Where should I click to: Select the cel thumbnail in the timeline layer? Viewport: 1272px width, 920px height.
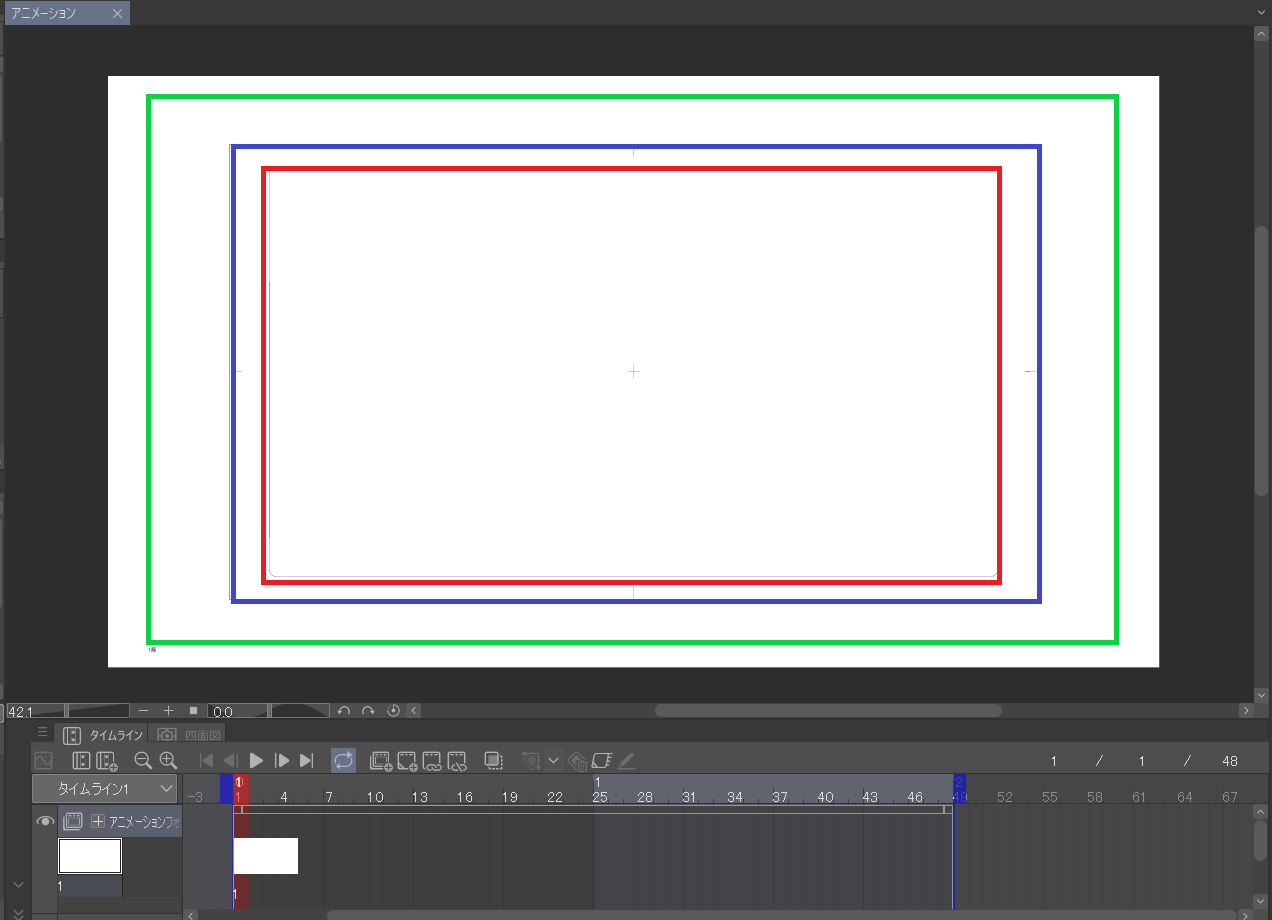[90, 856]
